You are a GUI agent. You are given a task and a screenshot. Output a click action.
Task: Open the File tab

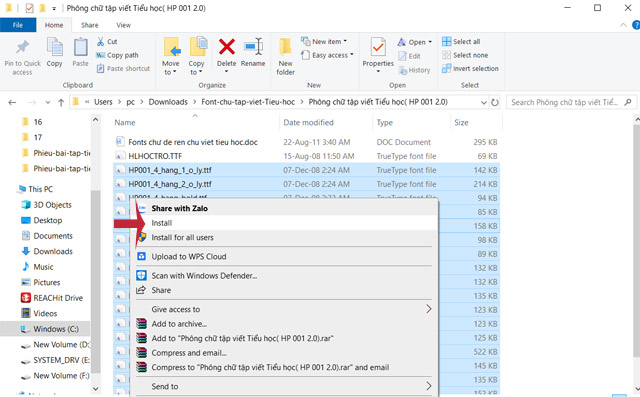pos(18,25)
